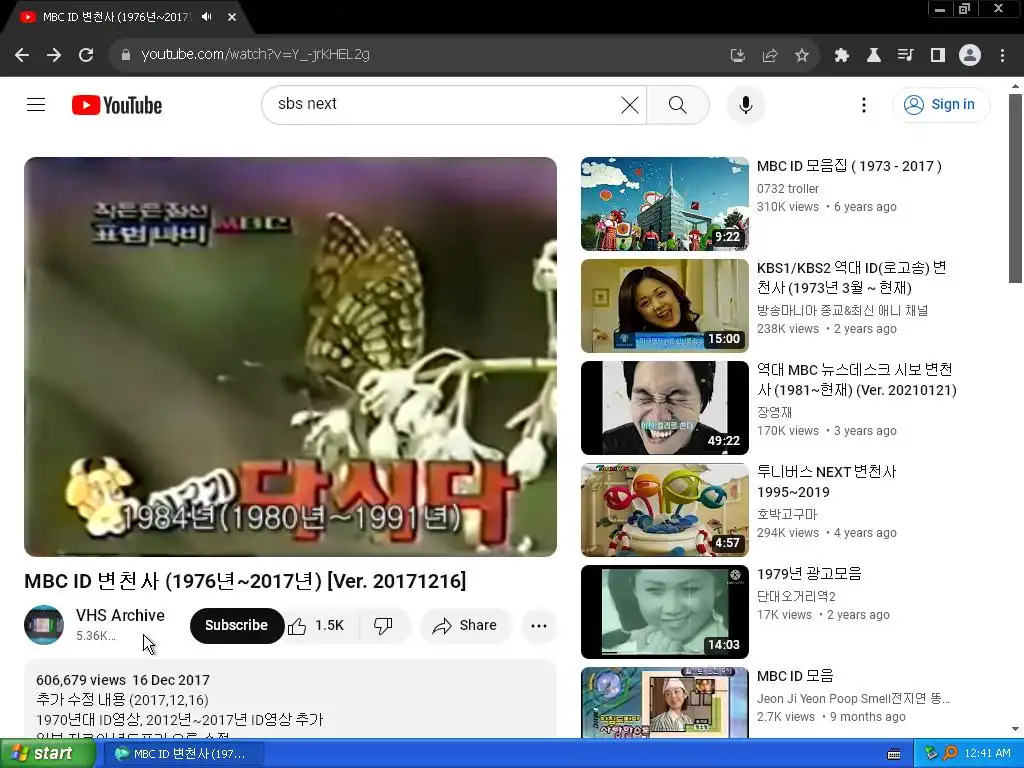Image resolution: width=1024 pixels, height=768 pixels.
Task: Mute tab via speaker icon on tab
Action: tap(207, 17)
